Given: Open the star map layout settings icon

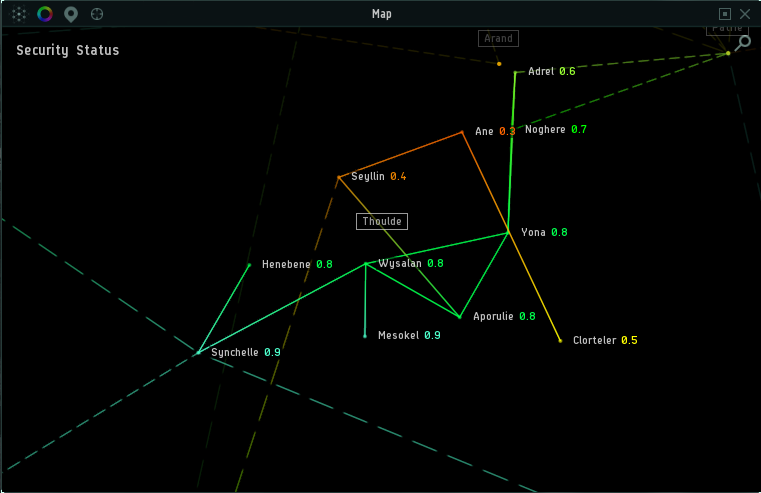Looking at the screenshot, I should 19,14.
